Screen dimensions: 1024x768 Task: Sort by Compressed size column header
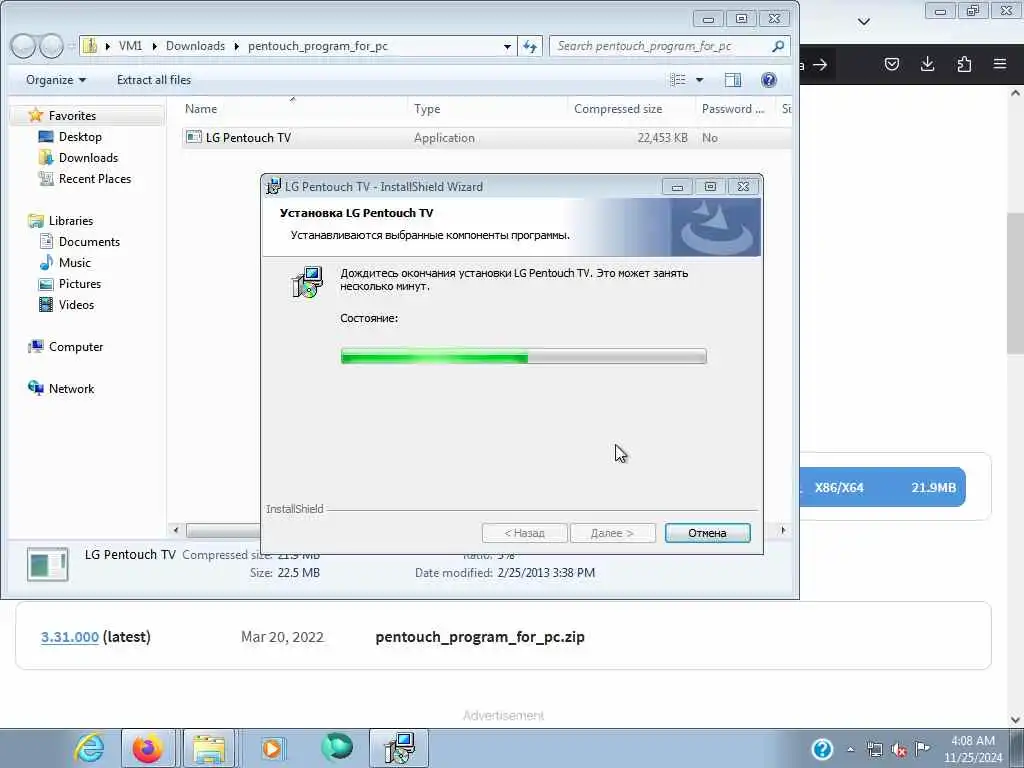pyautogui.click(x=618, y=108)
